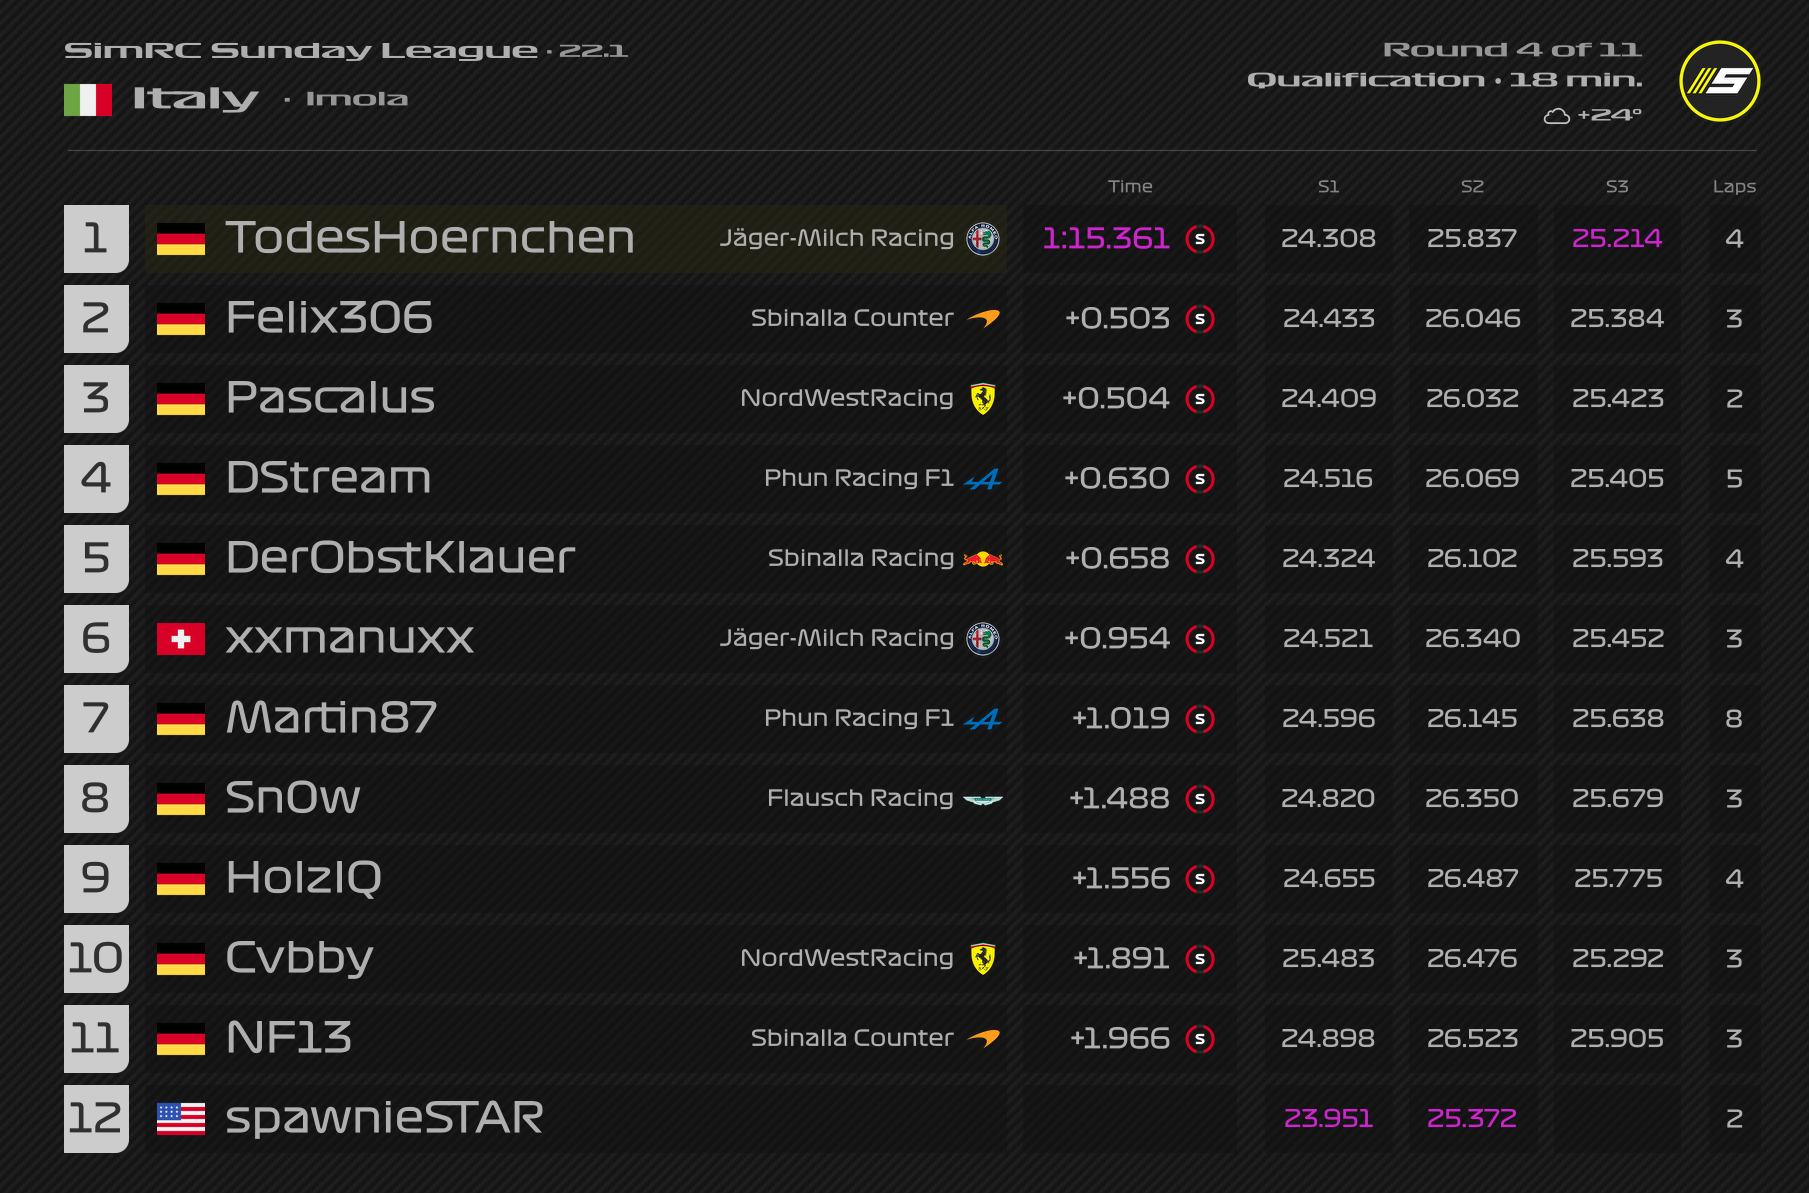Click the Alfa Romeo logo beside TodesHoernchen
1809x1193 pixels.
pos(983,239)
